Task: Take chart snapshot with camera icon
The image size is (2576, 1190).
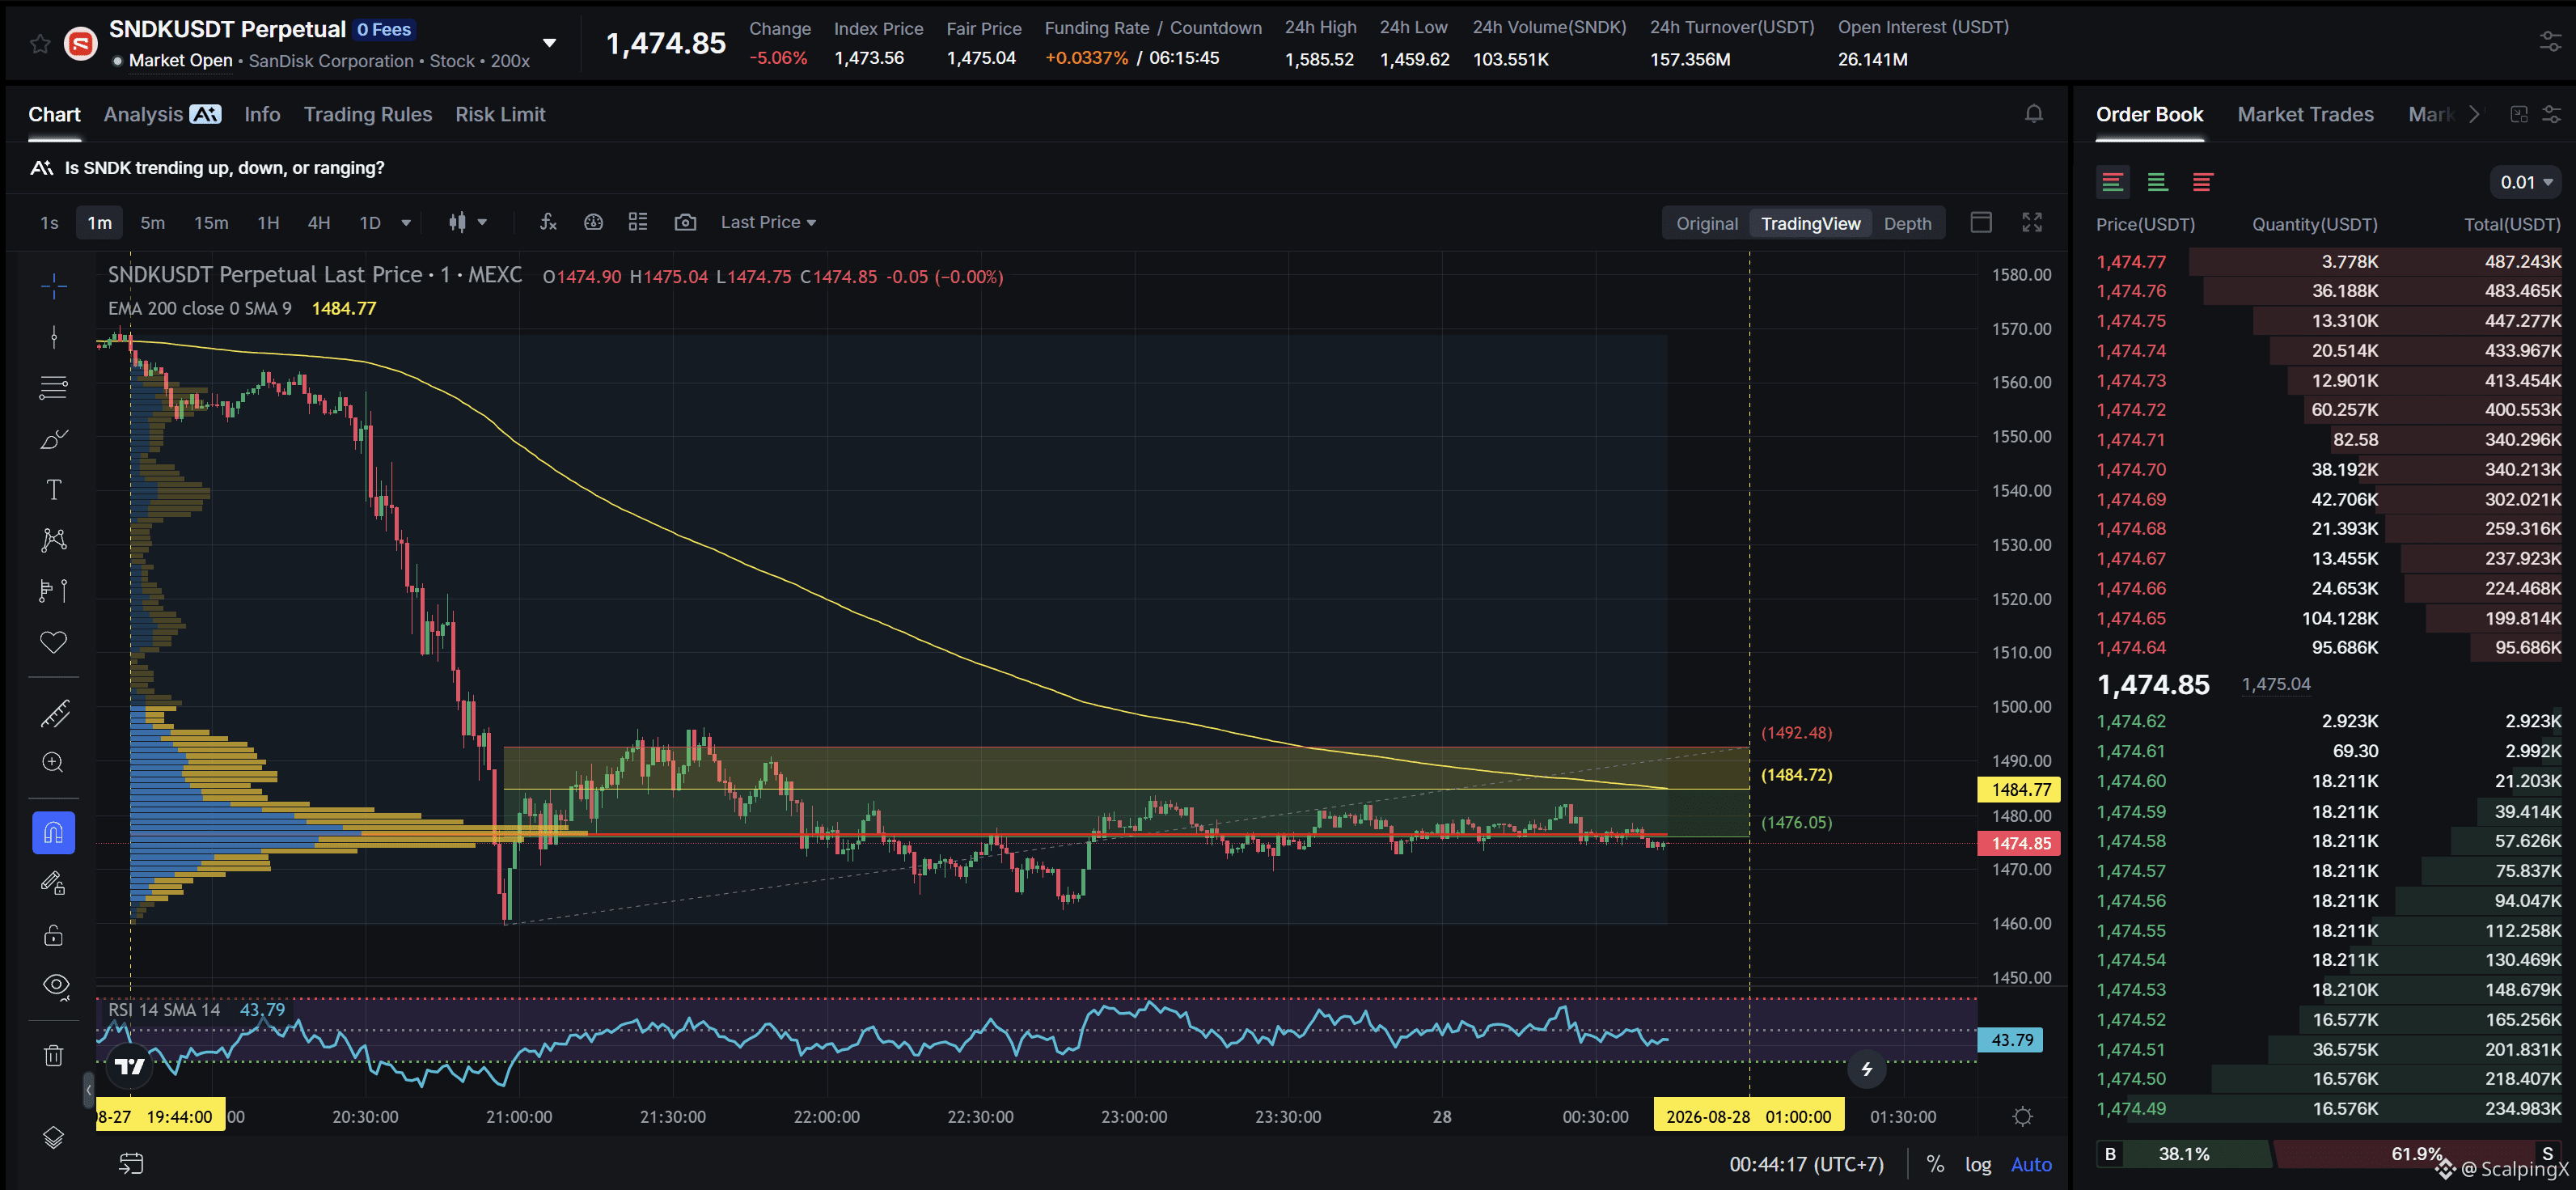Action: 685,222
